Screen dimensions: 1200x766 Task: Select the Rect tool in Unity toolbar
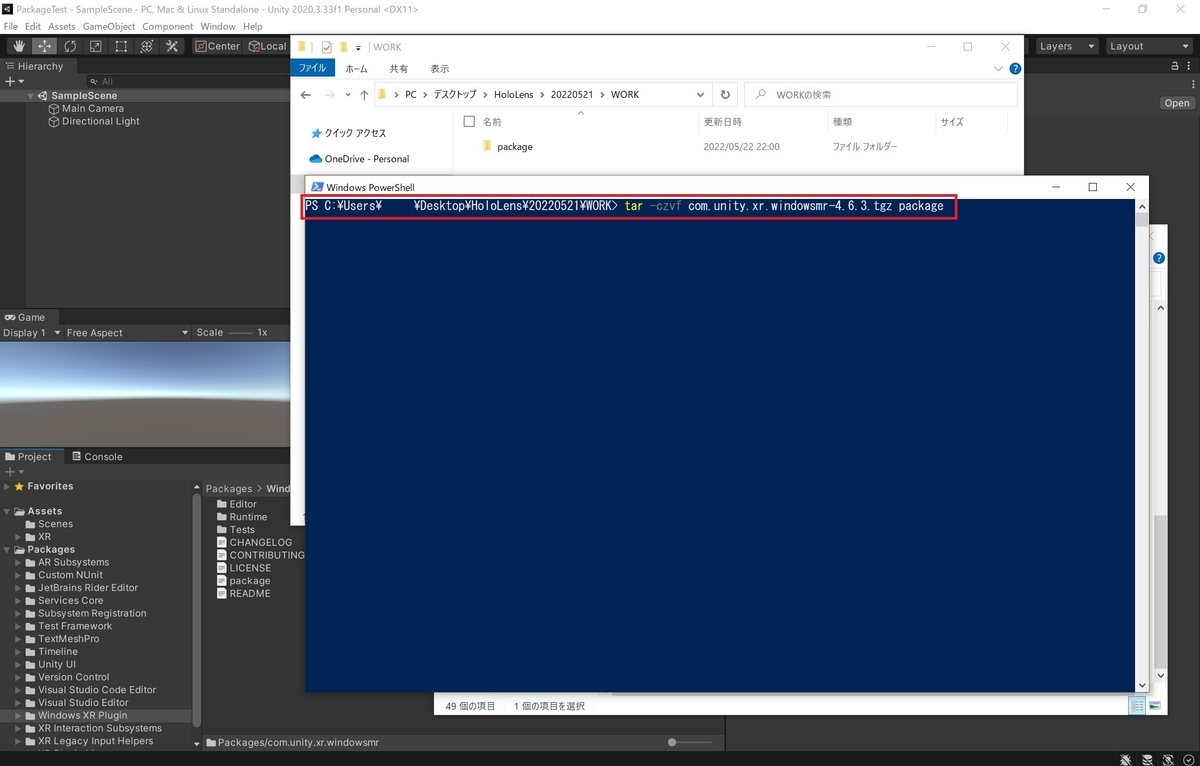pos(121,46)
